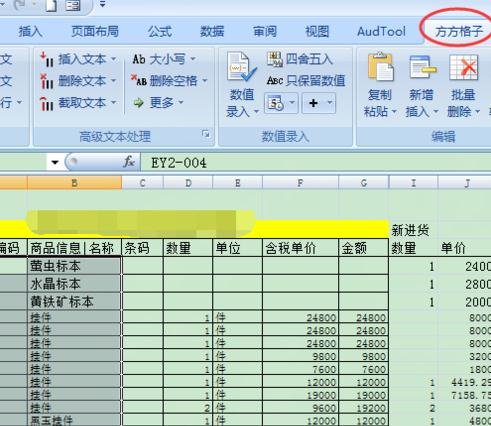The image size is (491, 426).
Task: Click the 插入文本 icon
Action: click(47, 59)
